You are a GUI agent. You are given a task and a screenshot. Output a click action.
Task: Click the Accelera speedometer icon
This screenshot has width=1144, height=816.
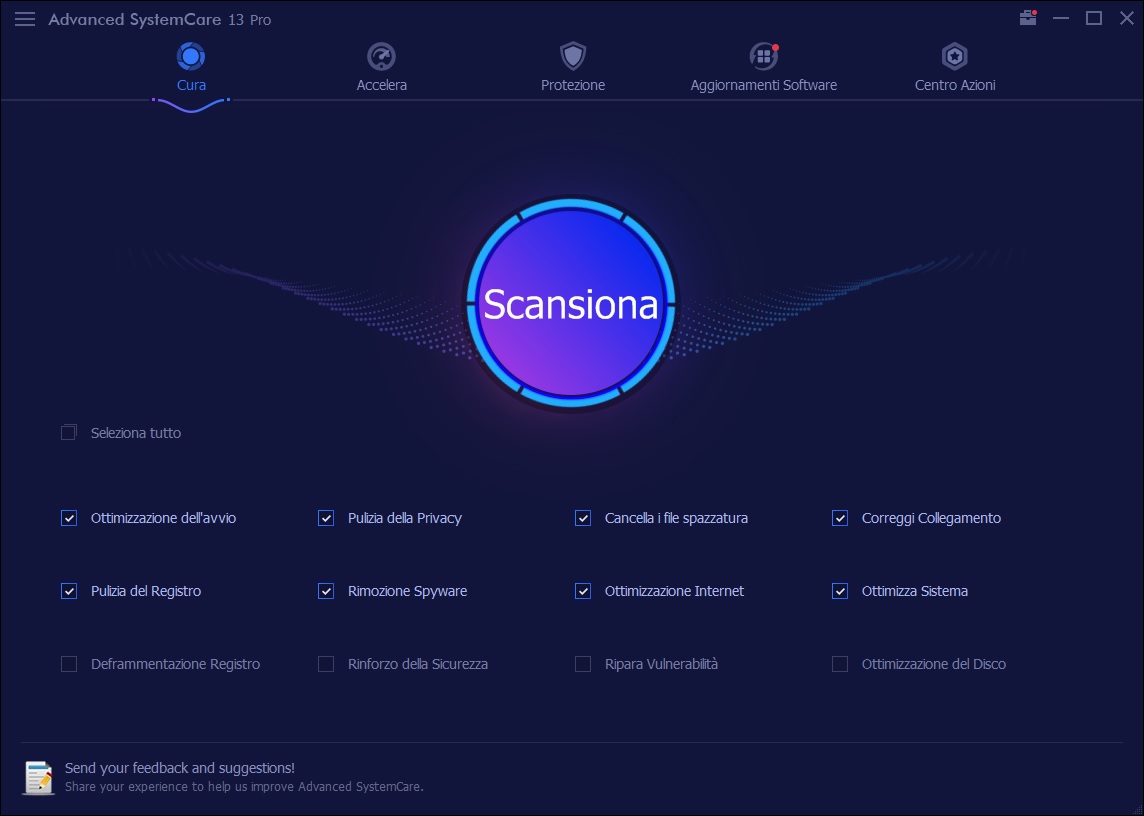point(381,55)
